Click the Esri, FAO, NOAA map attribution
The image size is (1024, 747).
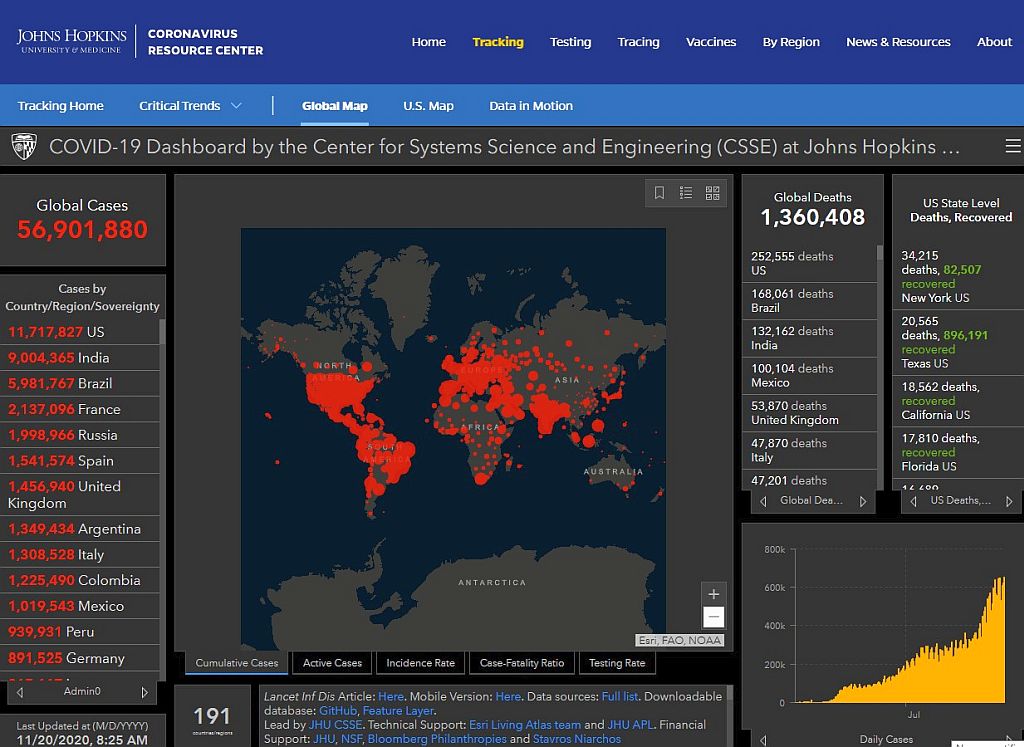pyautogui.click(x=680, y=641)
